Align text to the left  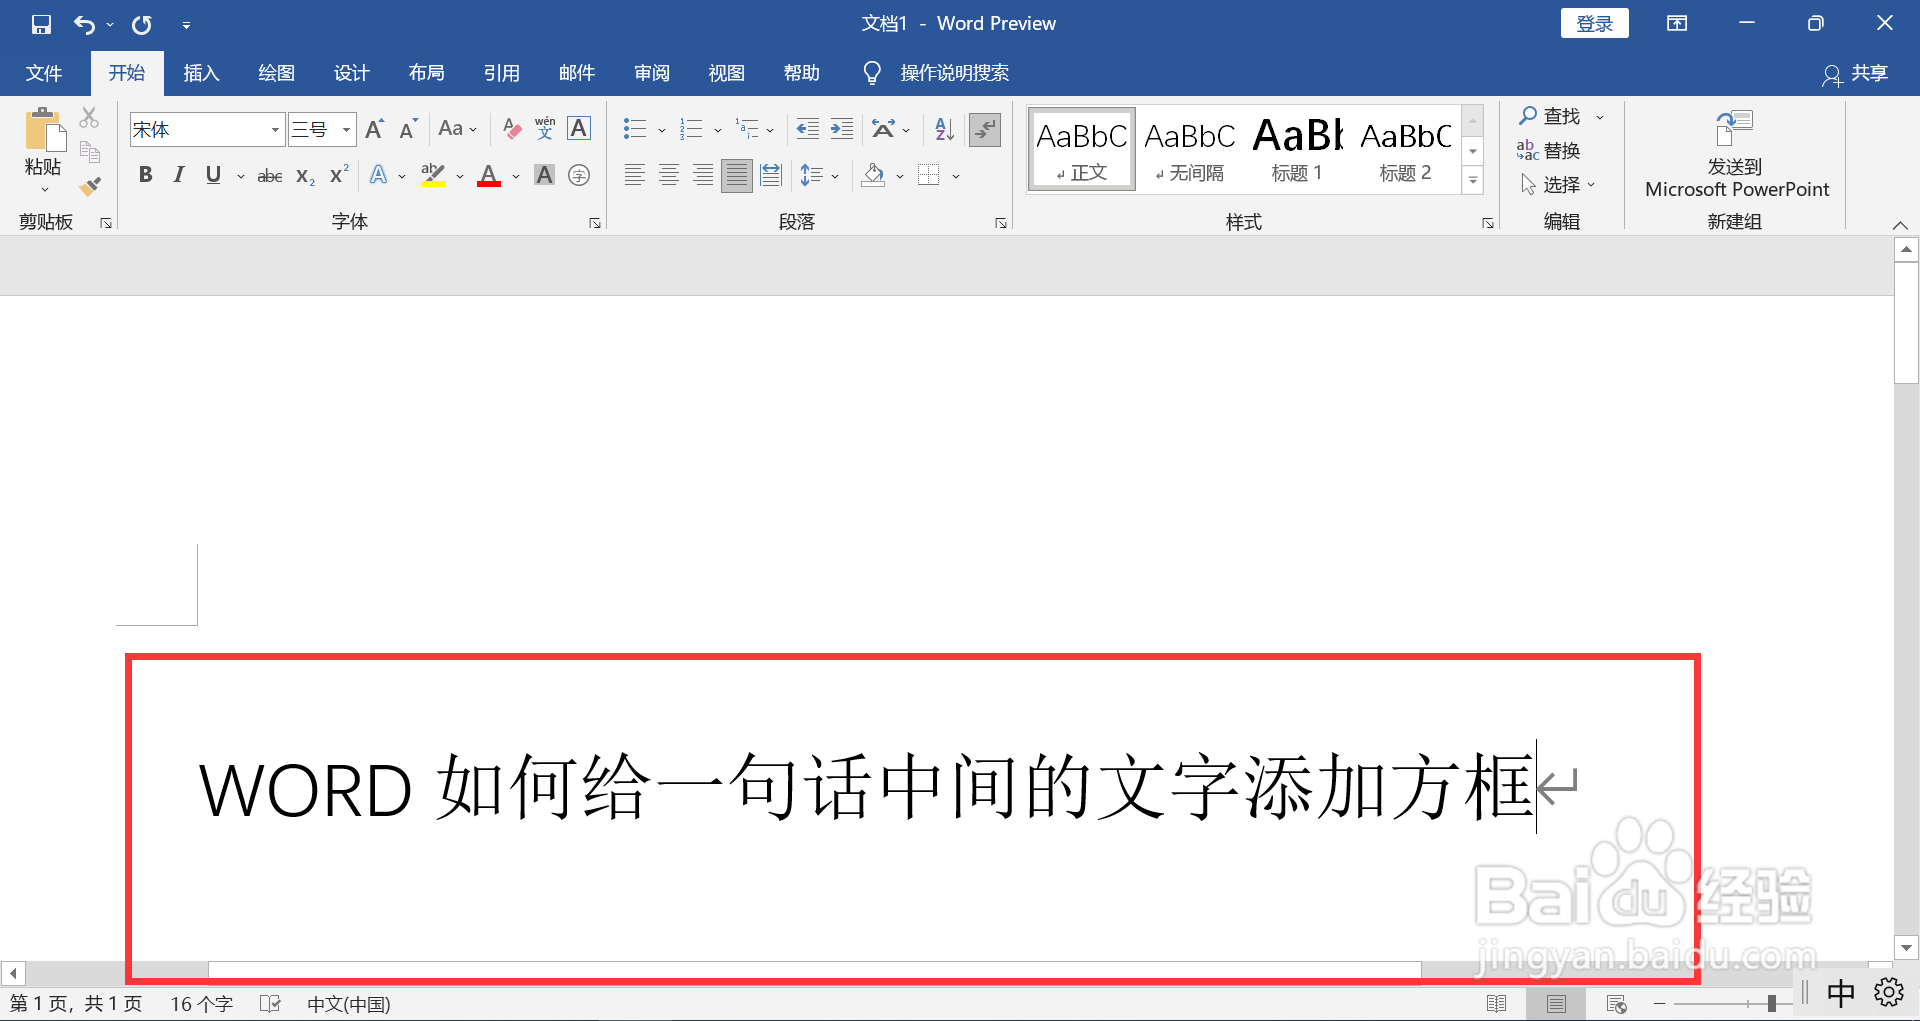pyautogui.click(x=634, y=176)
